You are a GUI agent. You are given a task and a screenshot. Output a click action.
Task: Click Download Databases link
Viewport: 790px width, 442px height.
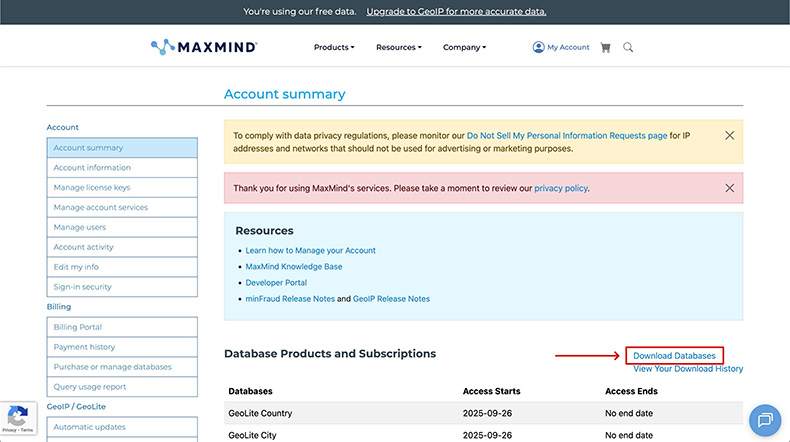click(674, 356)
